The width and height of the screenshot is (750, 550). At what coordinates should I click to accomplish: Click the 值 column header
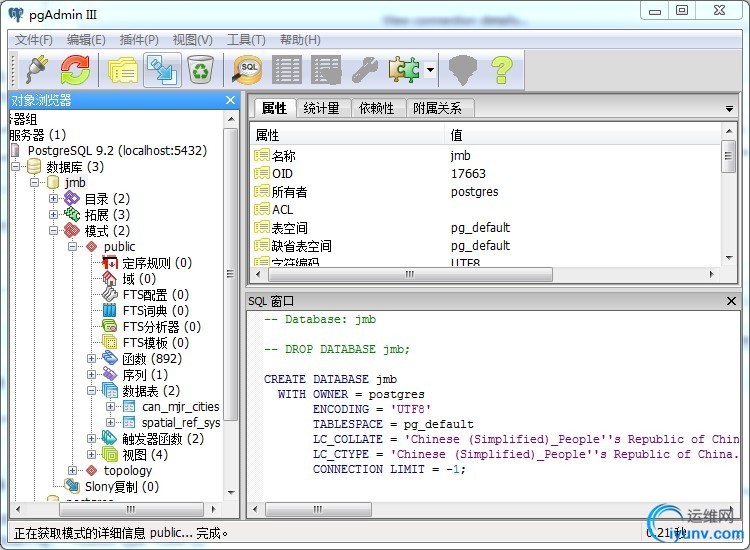coord(583,135)
